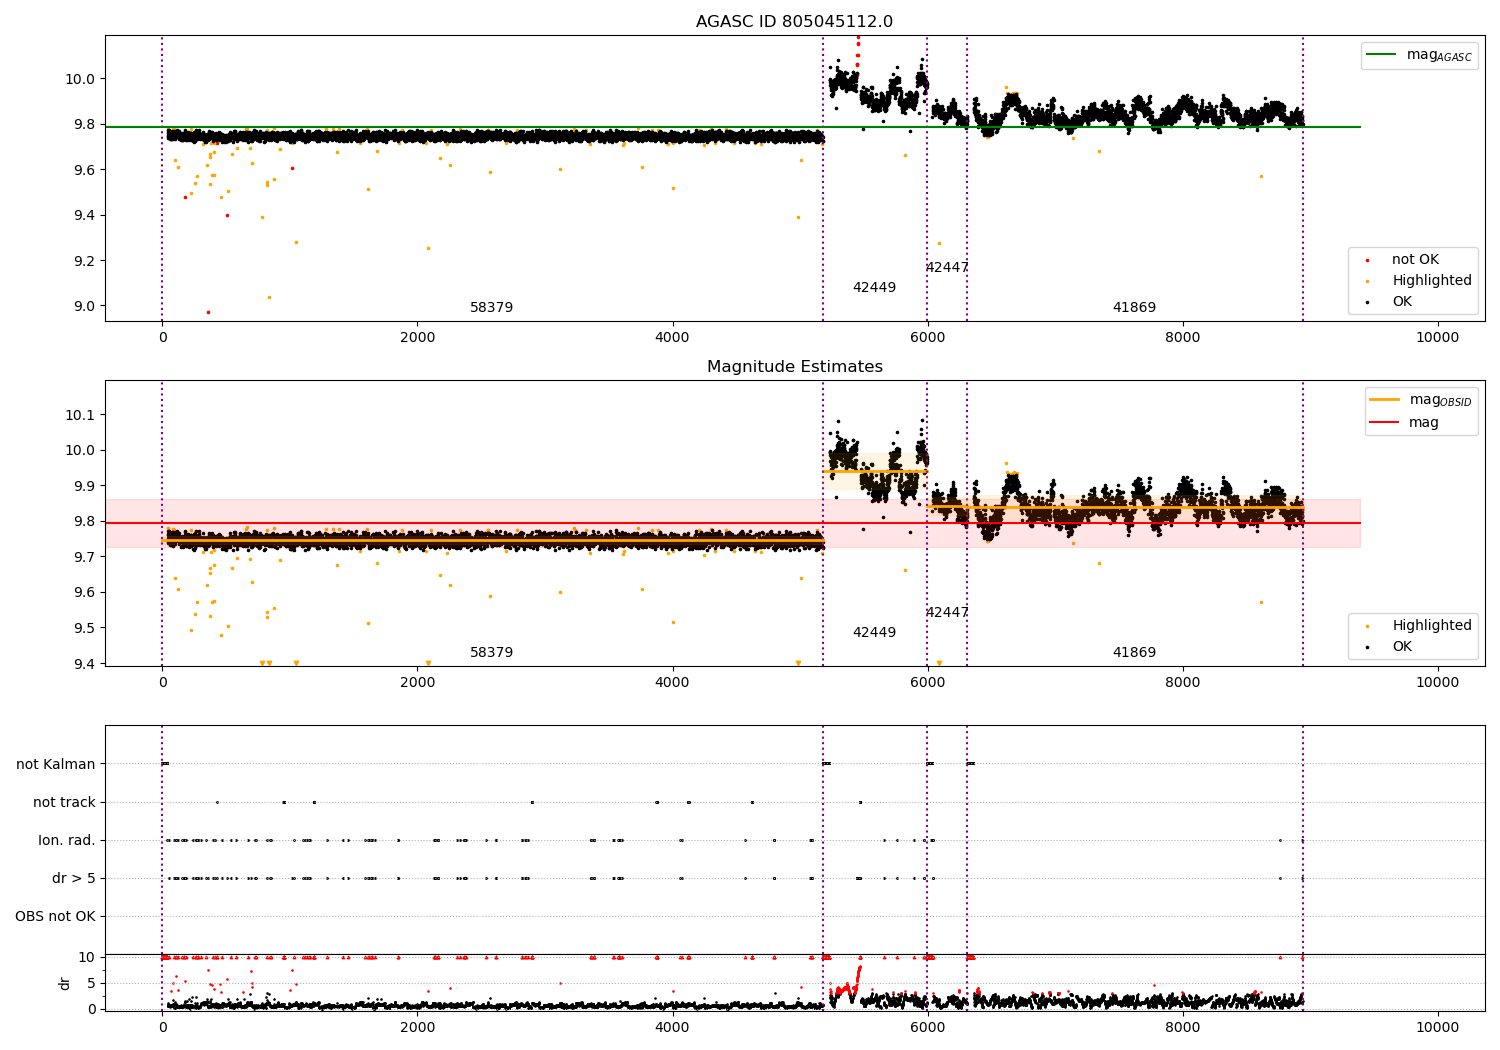Click the 'dr > 5' axis label

74,879
